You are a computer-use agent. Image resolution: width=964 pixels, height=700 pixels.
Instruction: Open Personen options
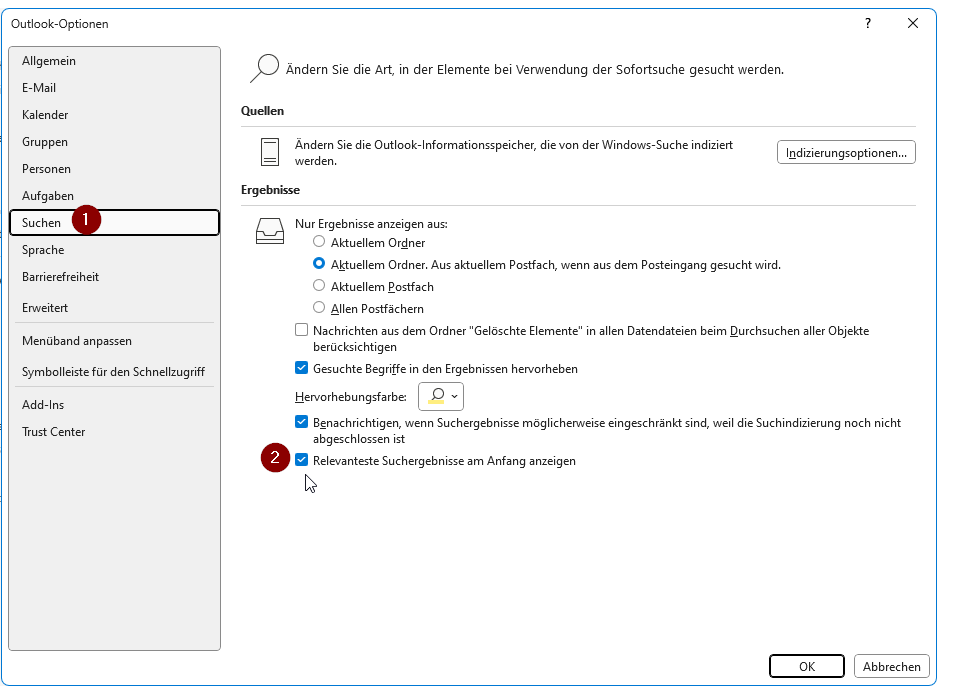pos(114,169)
